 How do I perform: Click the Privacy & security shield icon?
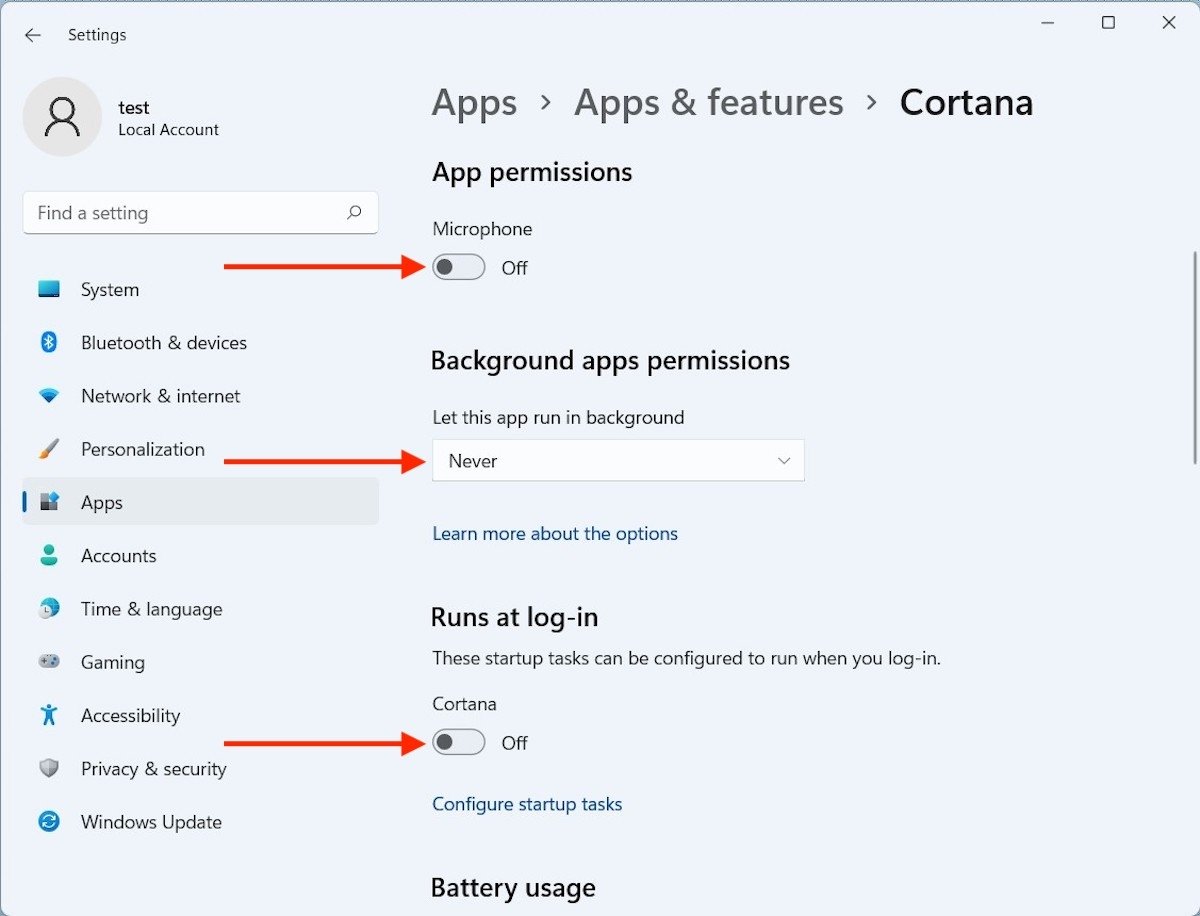(x=49, y=769)
